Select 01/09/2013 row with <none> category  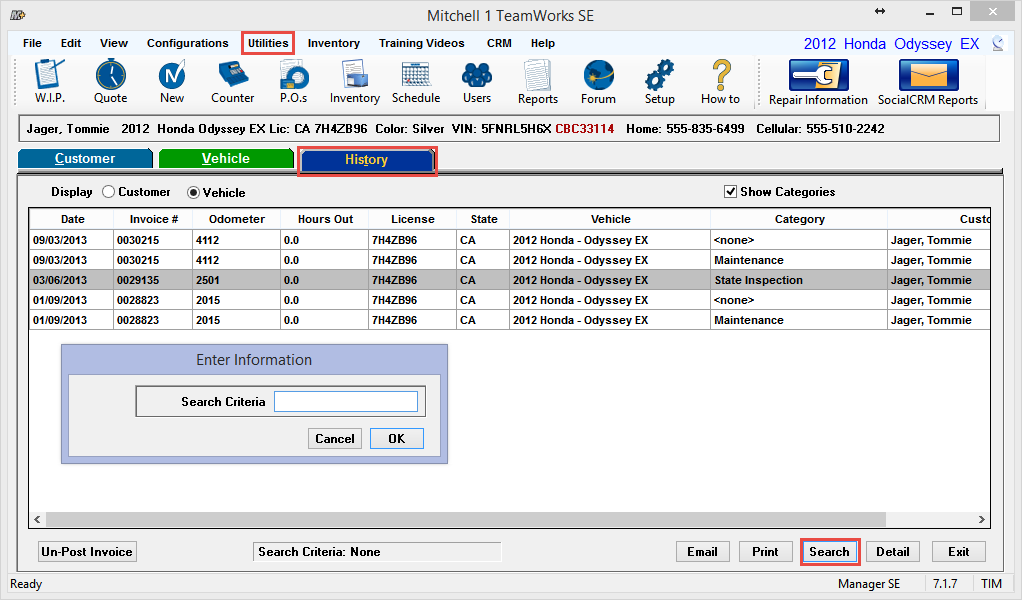(510, 300)
